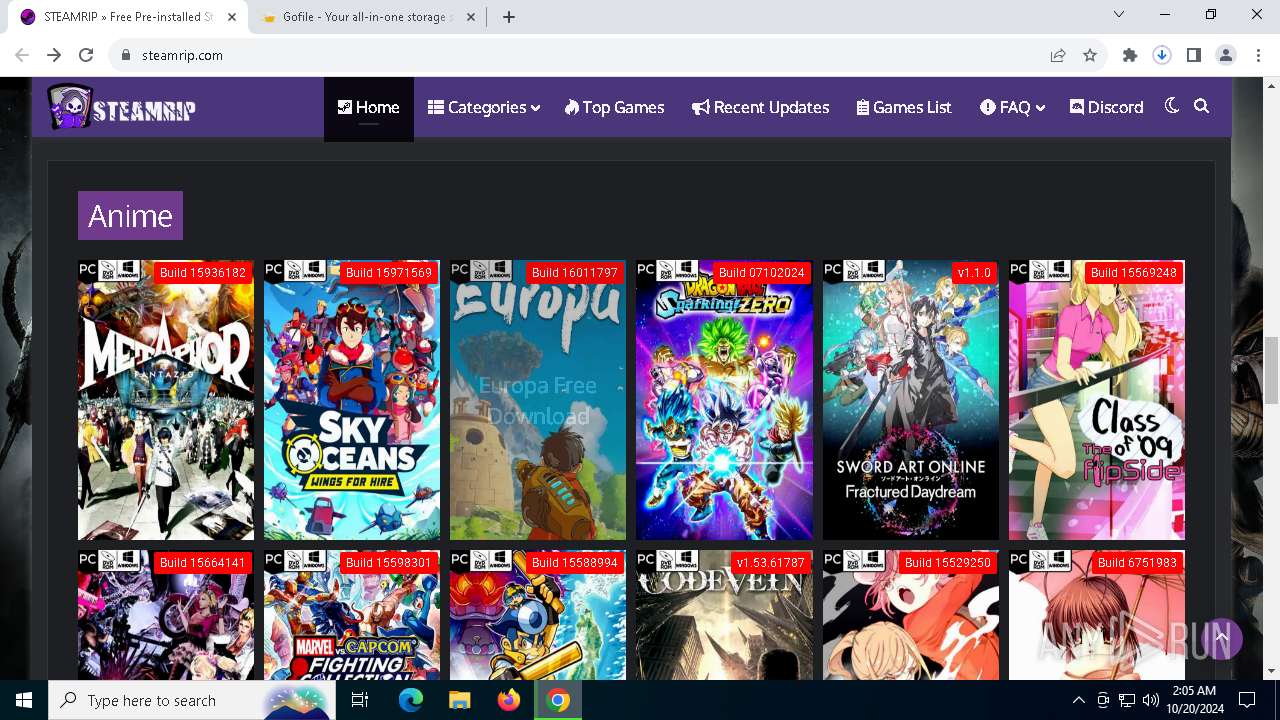1280x720 pixels.
Task: Click the Build 15569248 badge
Action: pyautogui.click(x=1133, y=273)
